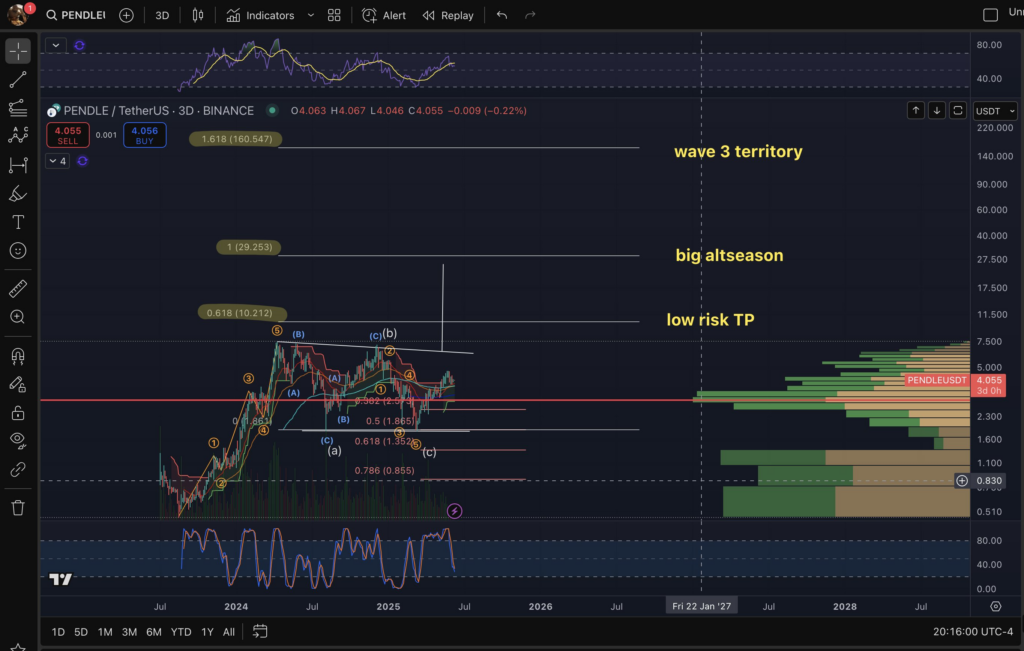Open the PENDLE symbol search
The width and height of the screenshot is (1024, 651).
pos(75,15)
